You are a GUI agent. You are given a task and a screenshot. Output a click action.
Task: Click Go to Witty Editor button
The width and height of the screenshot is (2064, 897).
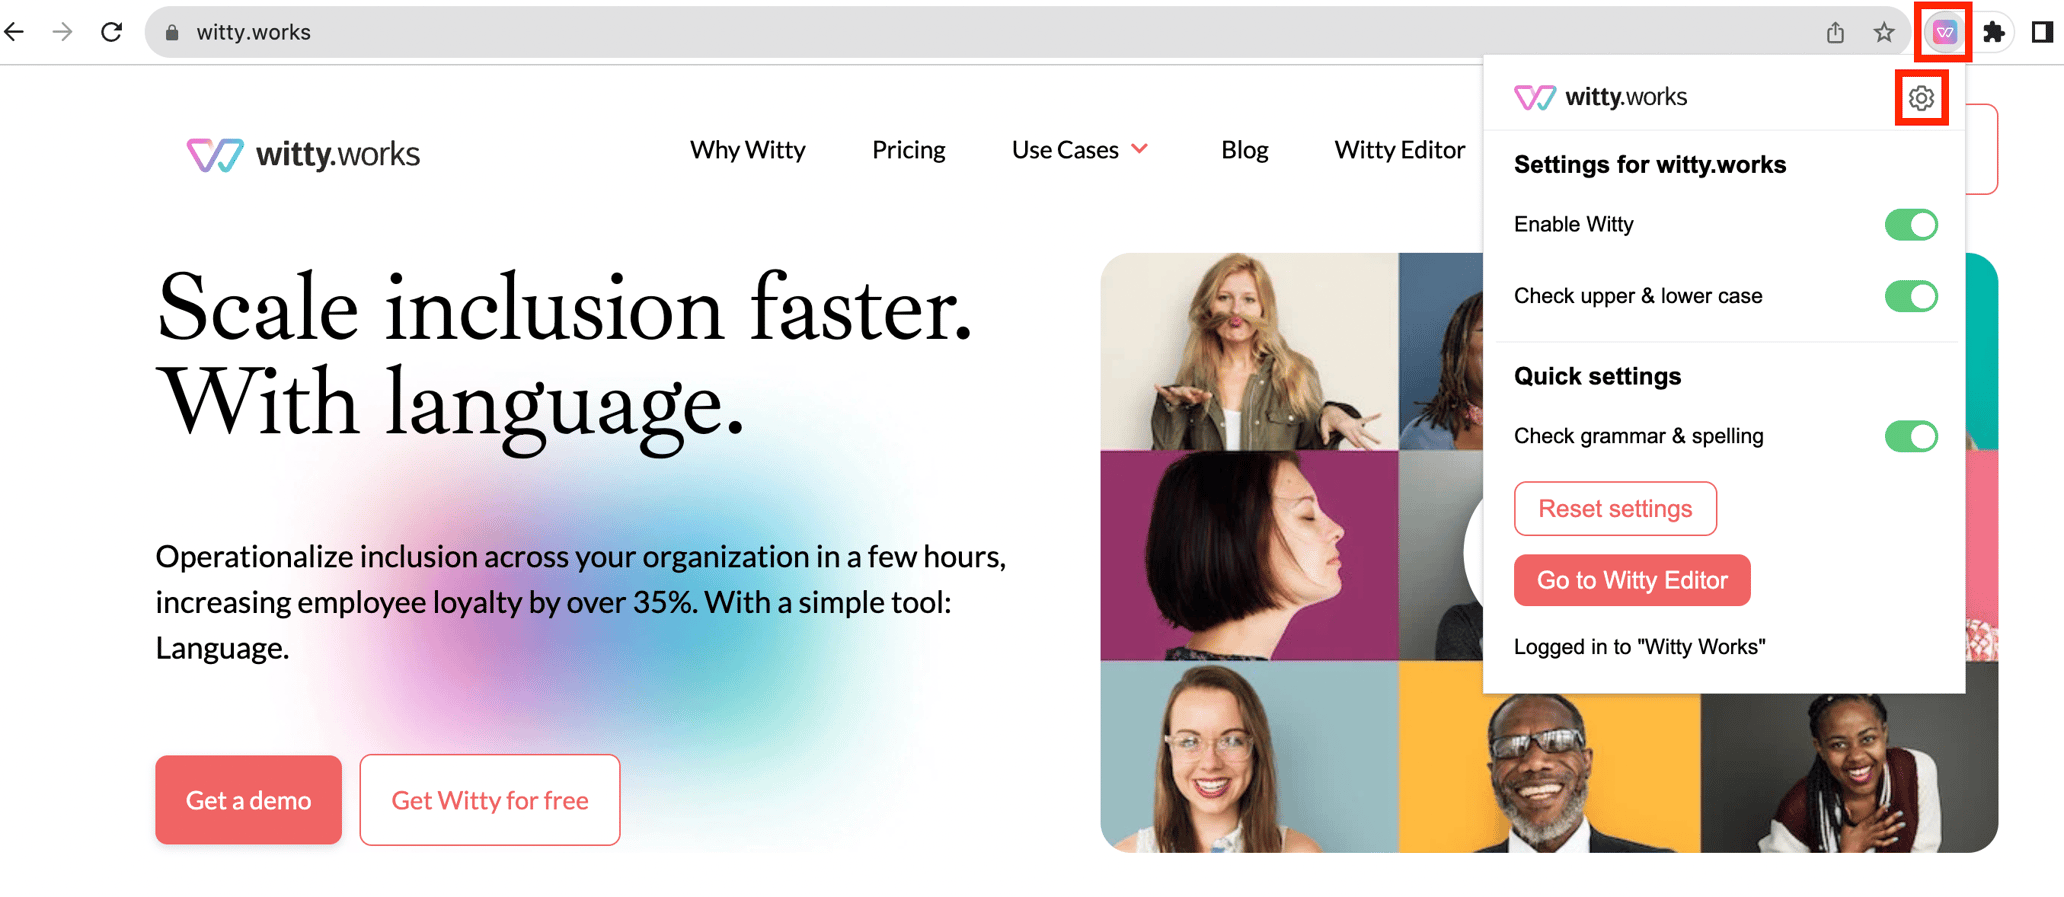[1632, 580]
